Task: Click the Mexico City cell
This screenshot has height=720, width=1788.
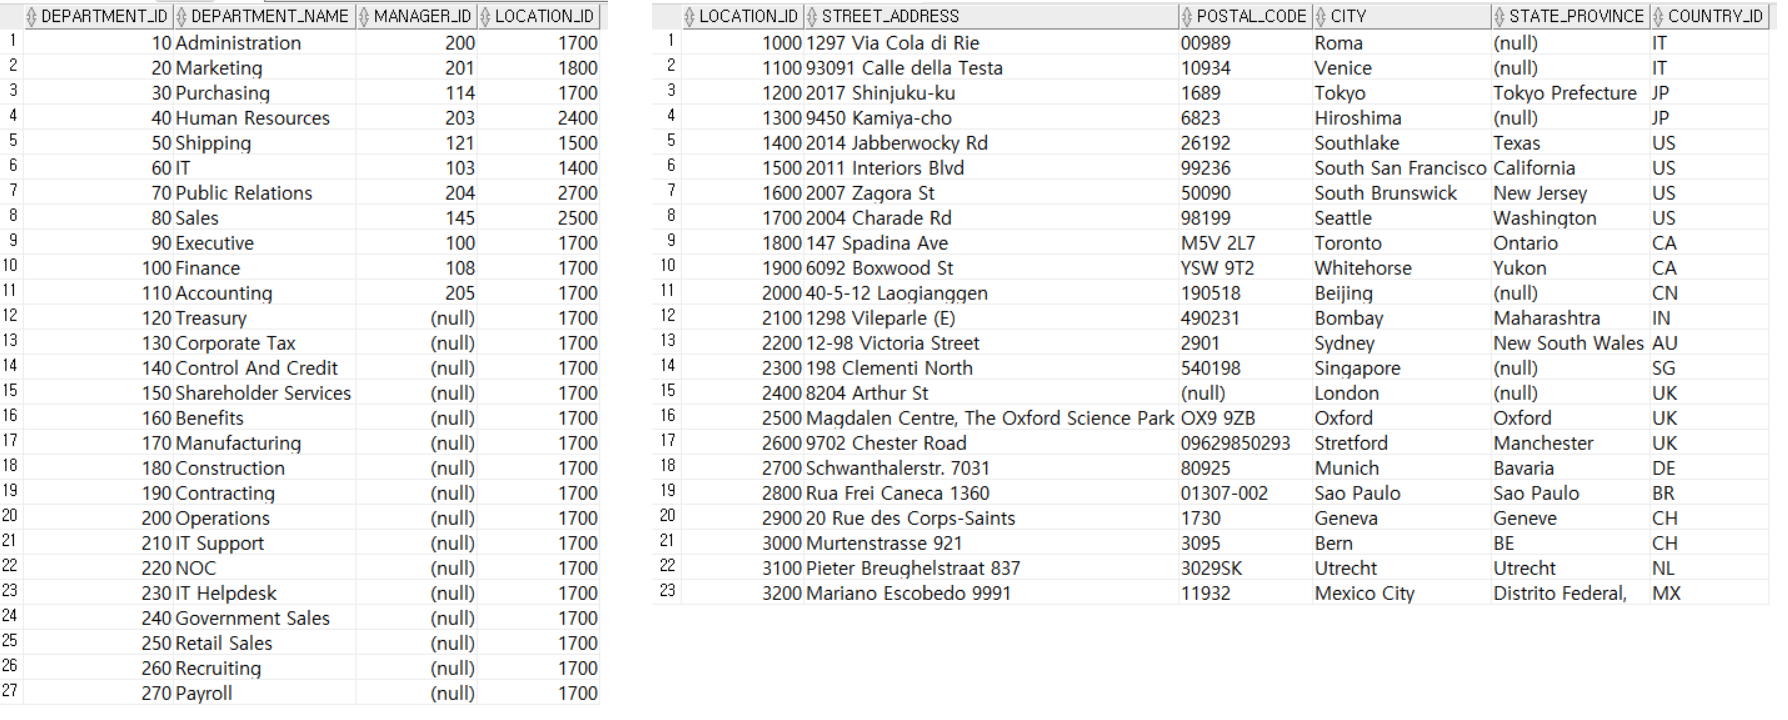Action: tap(1364, 593)
